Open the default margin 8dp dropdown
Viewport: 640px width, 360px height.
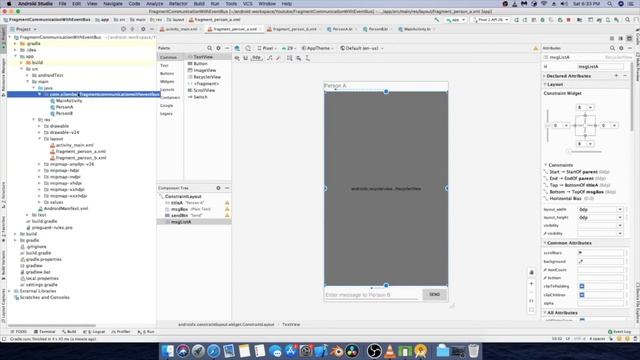(256, 58)
